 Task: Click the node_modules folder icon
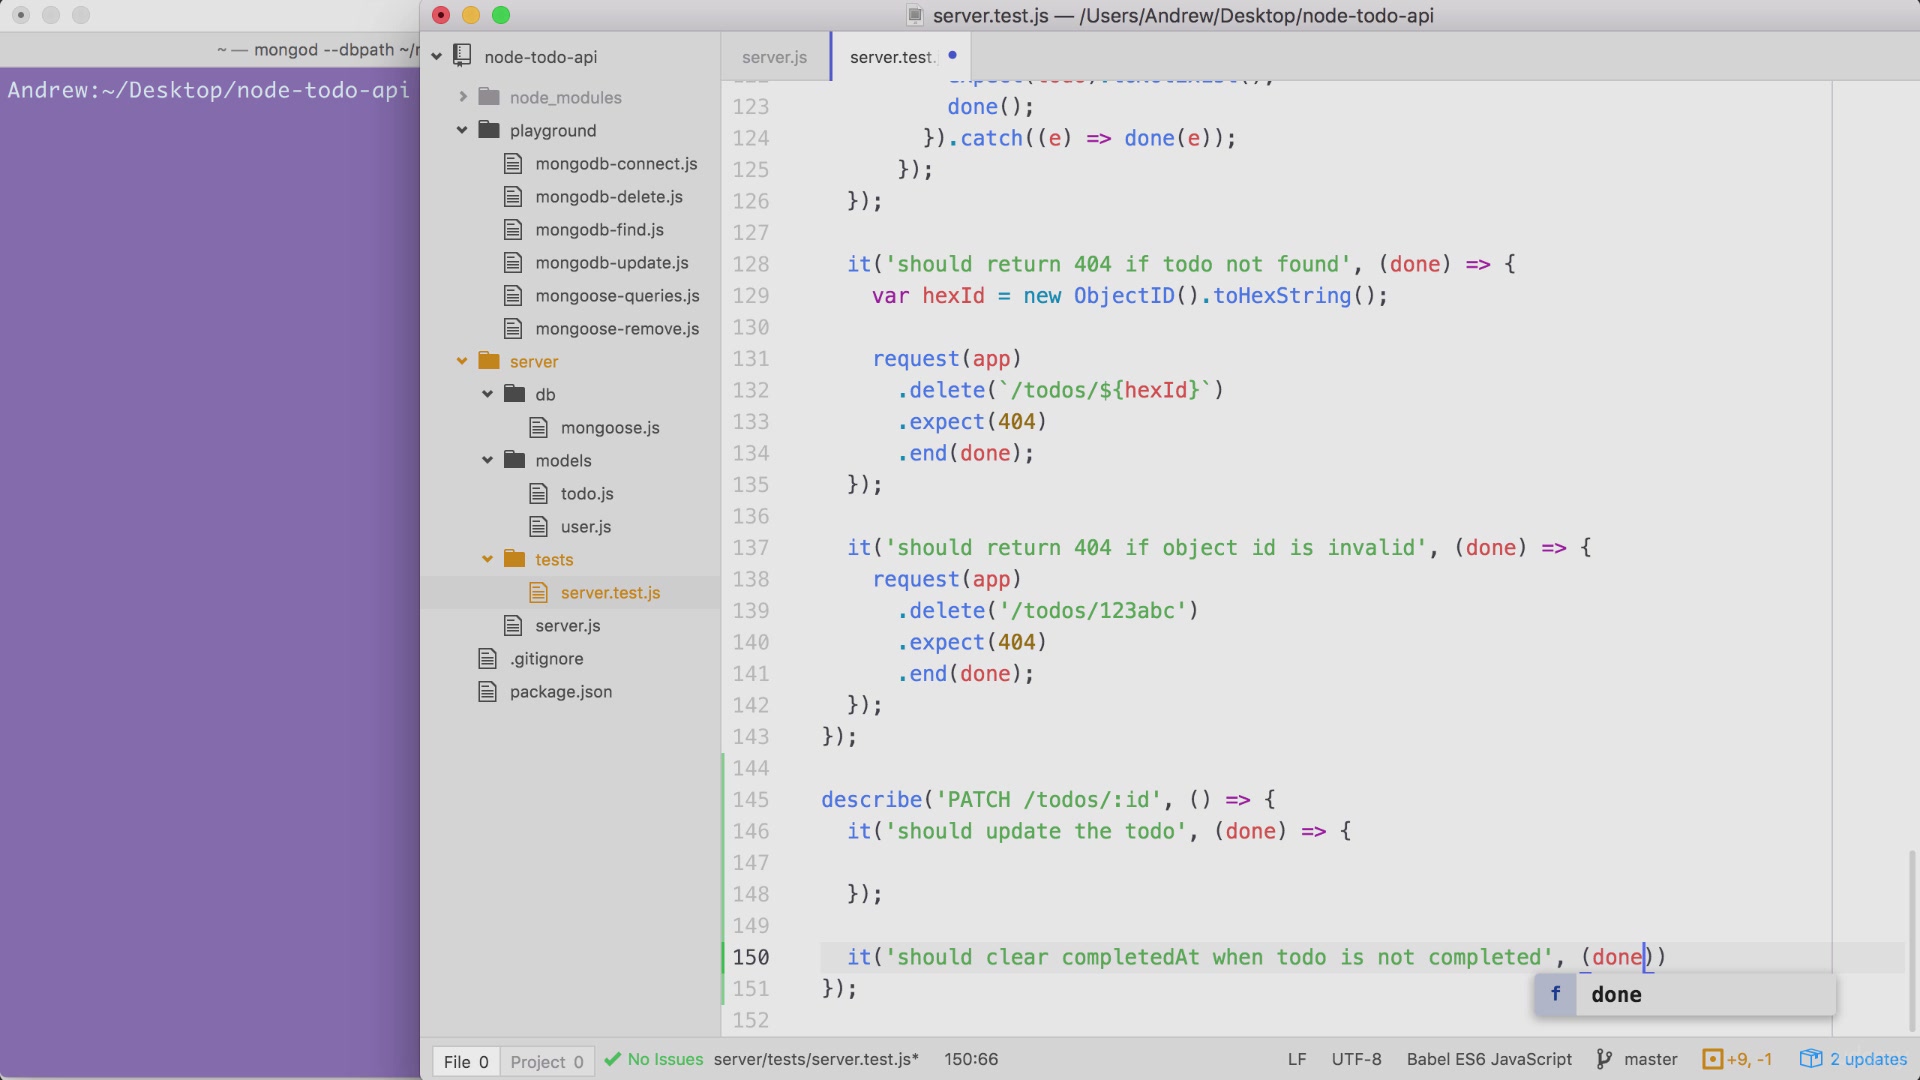(x=489, y=96)
